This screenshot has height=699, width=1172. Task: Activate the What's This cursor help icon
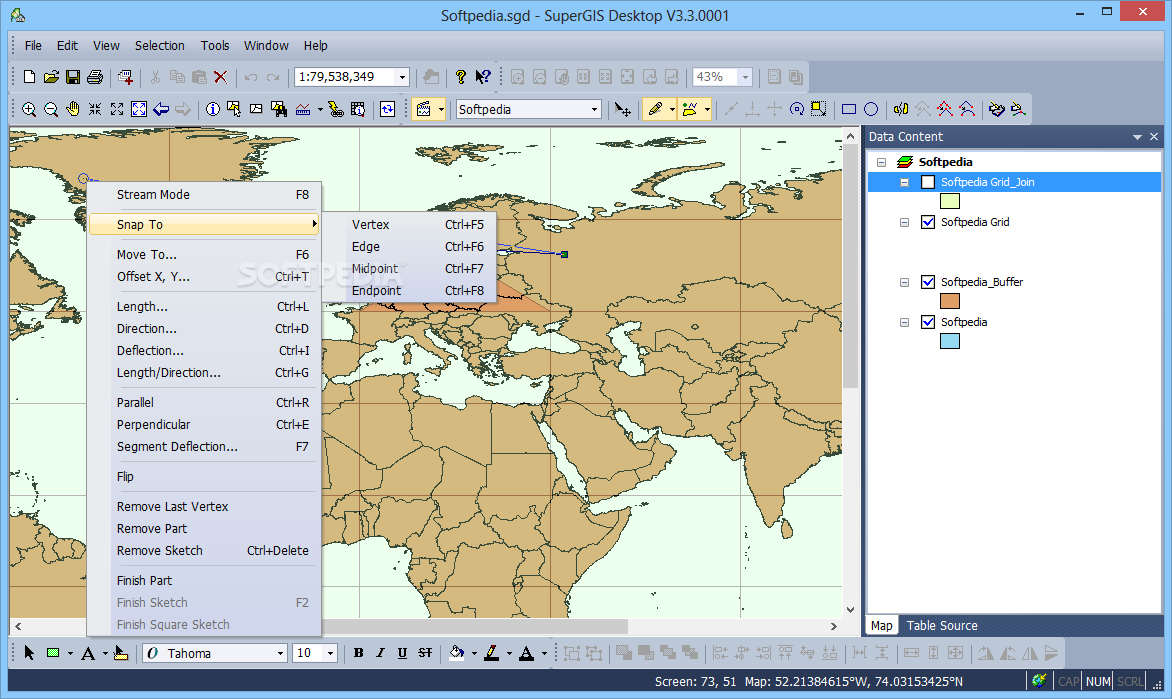(483, 77)
